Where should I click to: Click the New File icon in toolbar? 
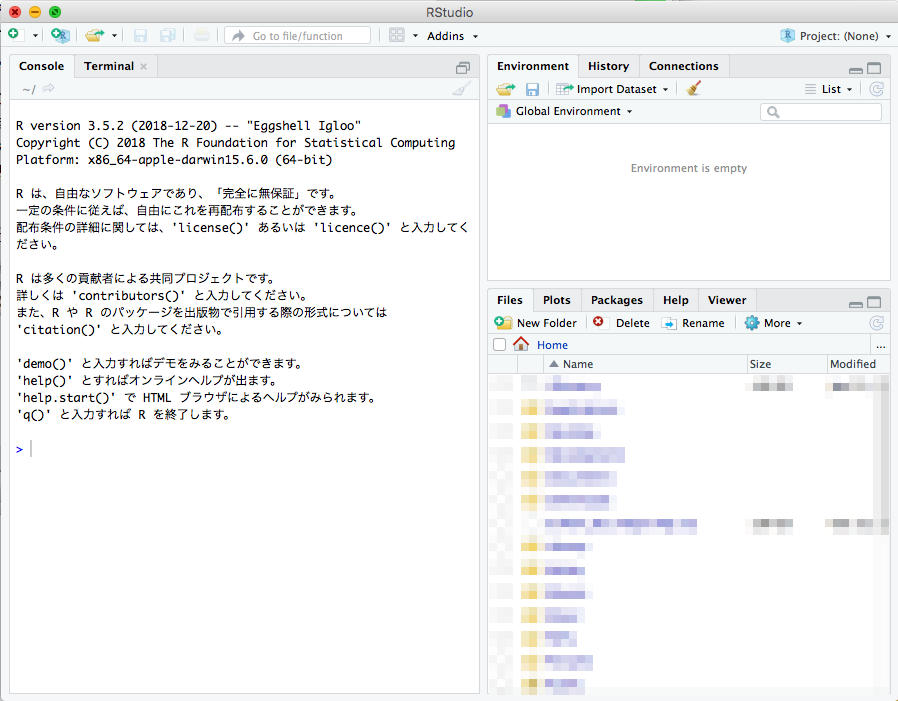(x=14, y=35)
